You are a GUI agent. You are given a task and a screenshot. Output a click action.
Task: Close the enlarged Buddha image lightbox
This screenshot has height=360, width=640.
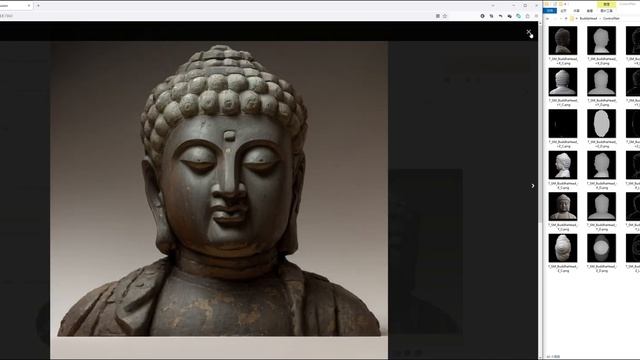tap(529, 32)
